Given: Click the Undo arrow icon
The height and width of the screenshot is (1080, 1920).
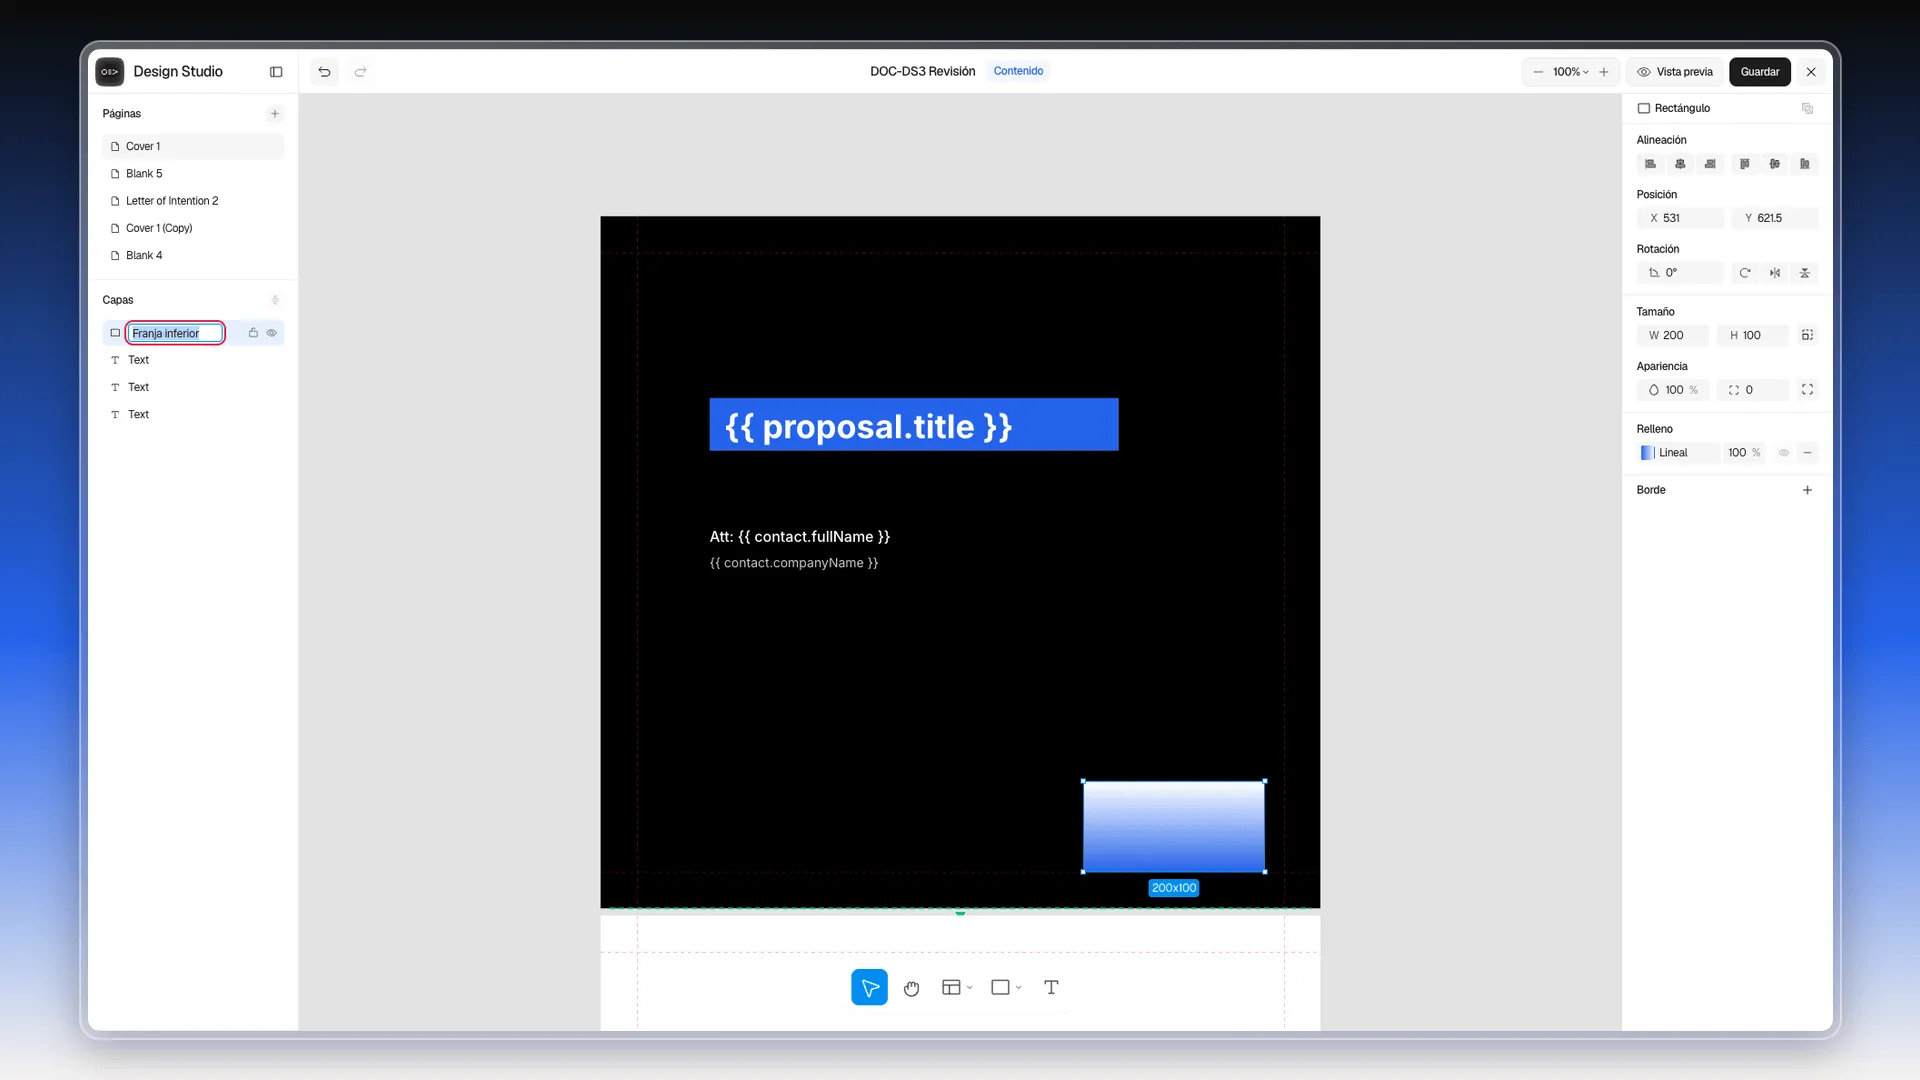Looking at the screenshot, I should pyautogui.click(x=324, y=72).
